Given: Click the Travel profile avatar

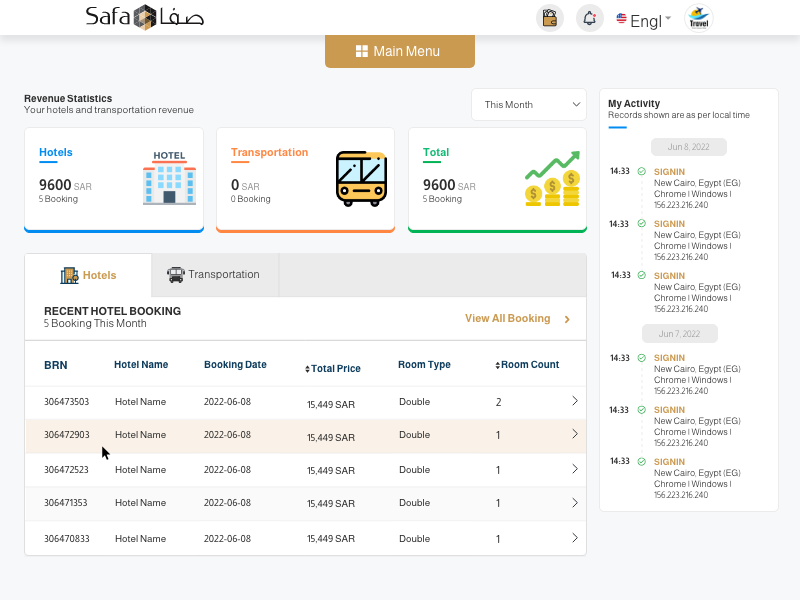Looking at the screenshot, I should click(x=698, y=18).
